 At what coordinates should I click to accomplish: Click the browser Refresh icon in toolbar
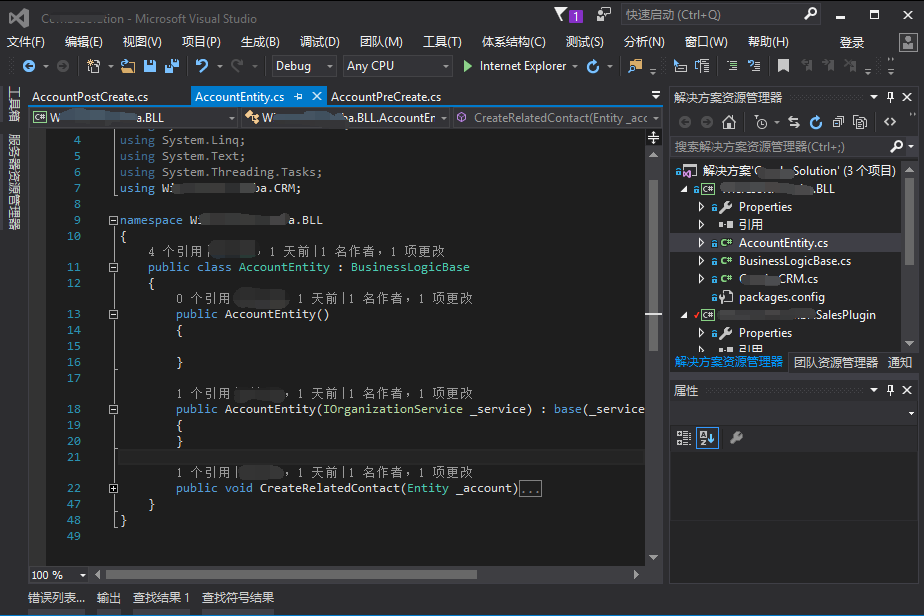593,67
